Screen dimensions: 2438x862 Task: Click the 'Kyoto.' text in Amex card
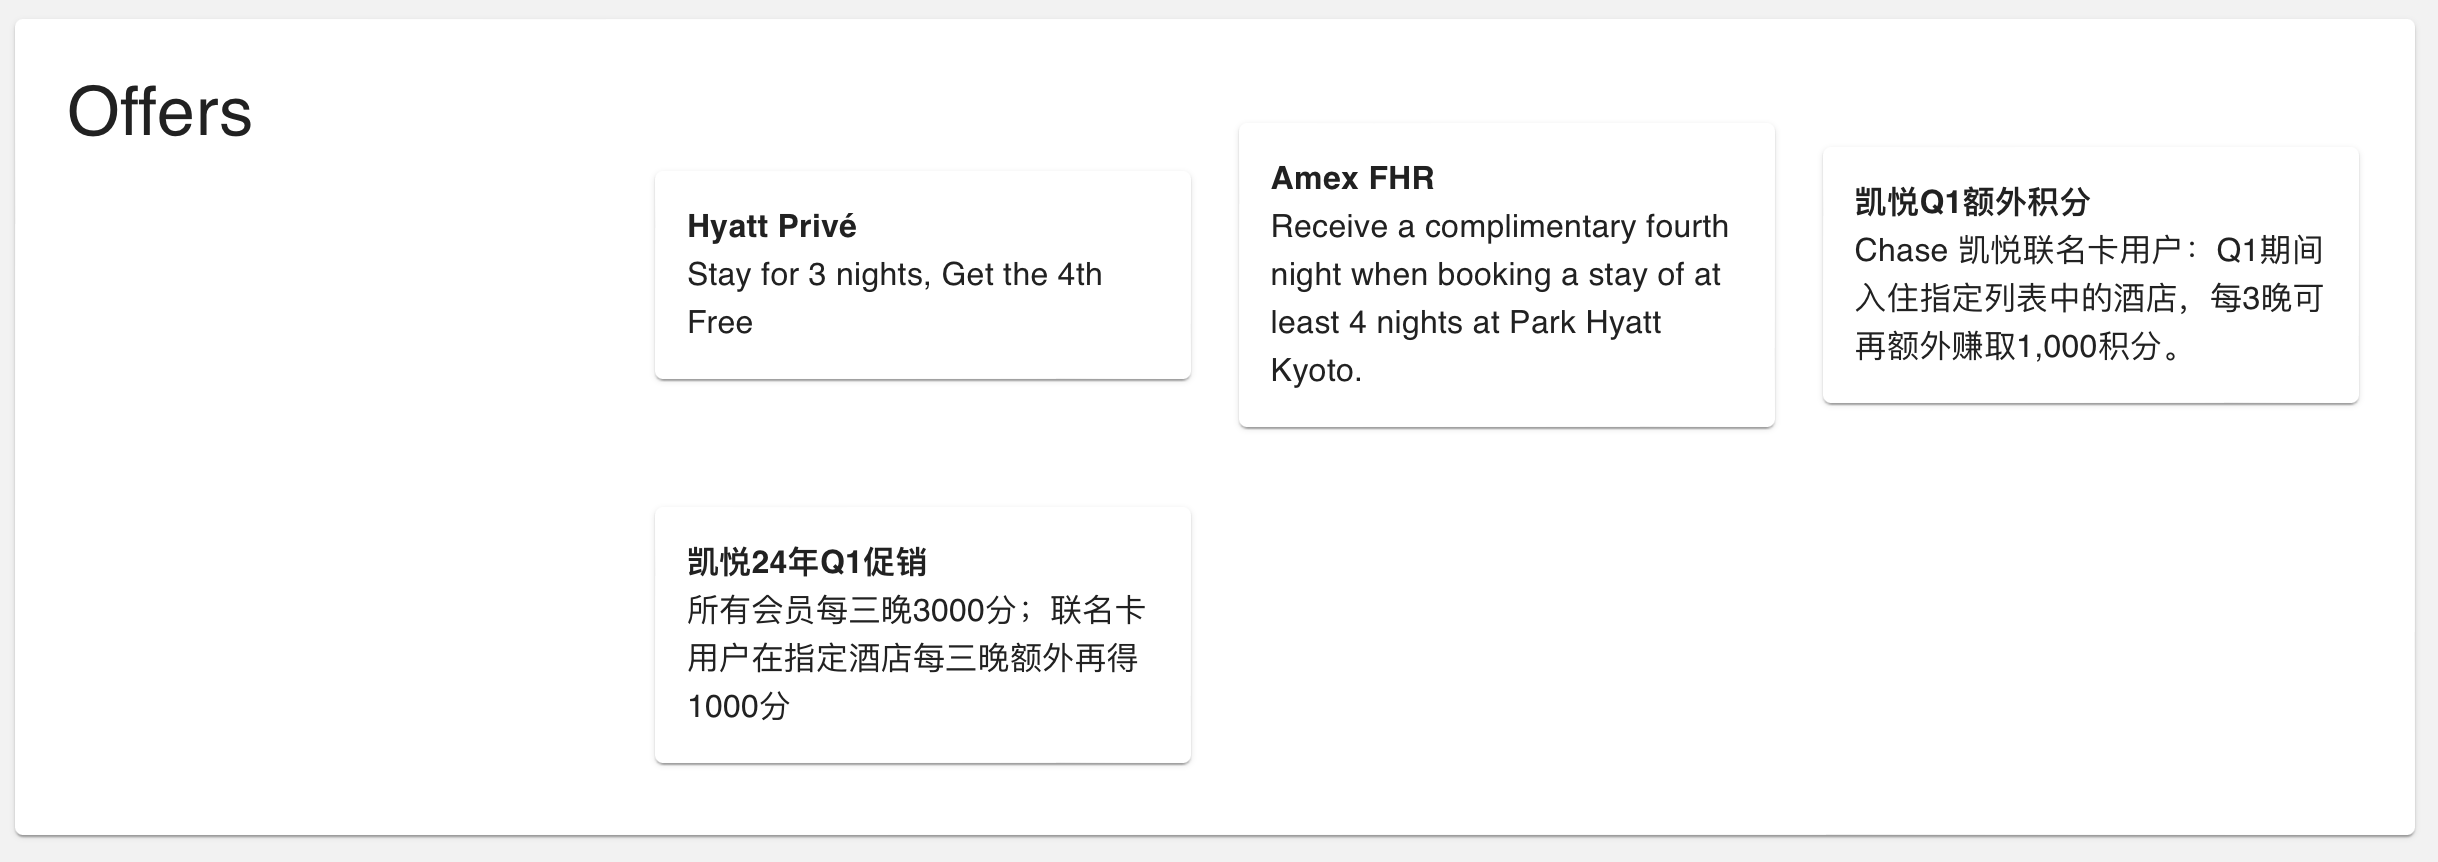1315,370
